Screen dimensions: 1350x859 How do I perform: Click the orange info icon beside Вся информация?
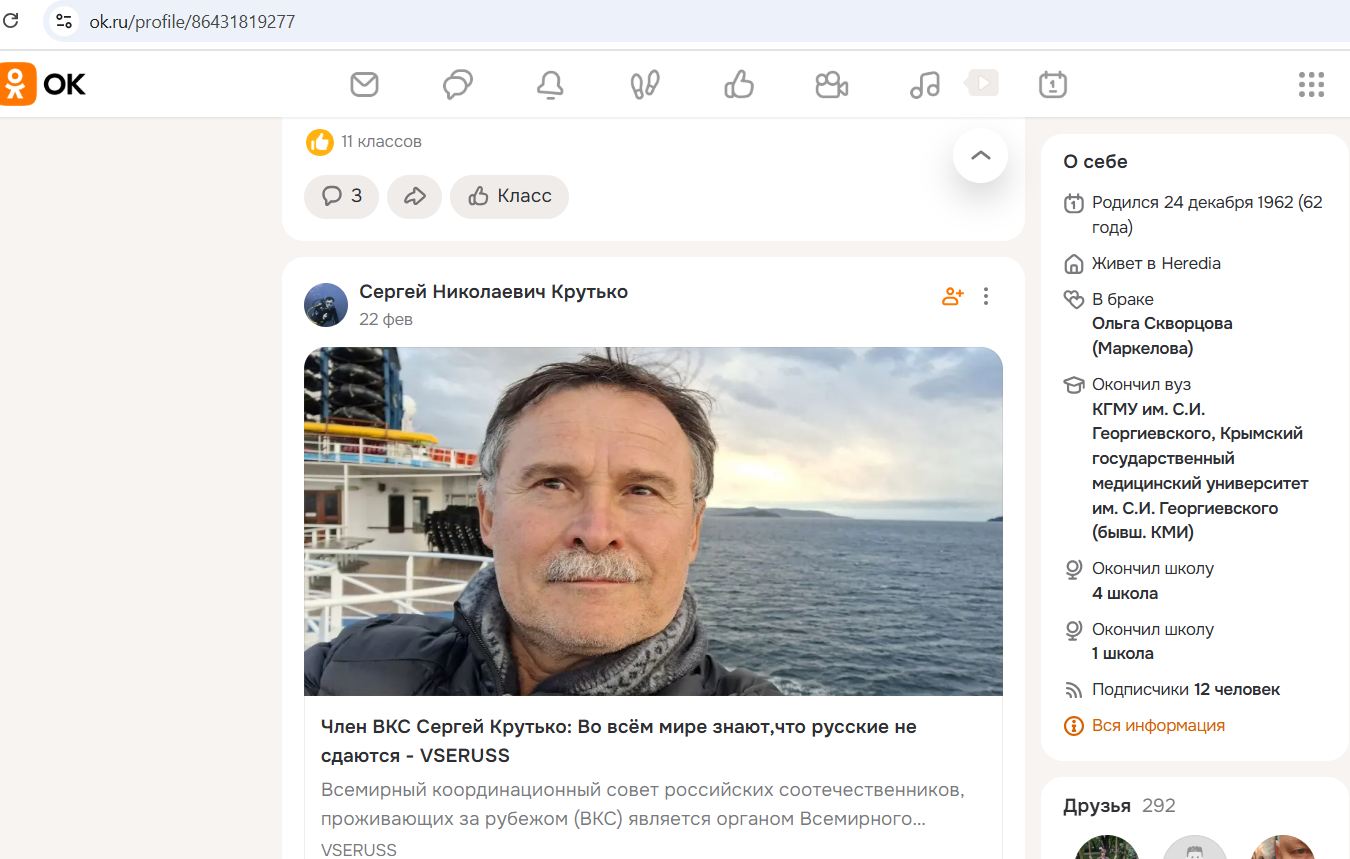1073,726
